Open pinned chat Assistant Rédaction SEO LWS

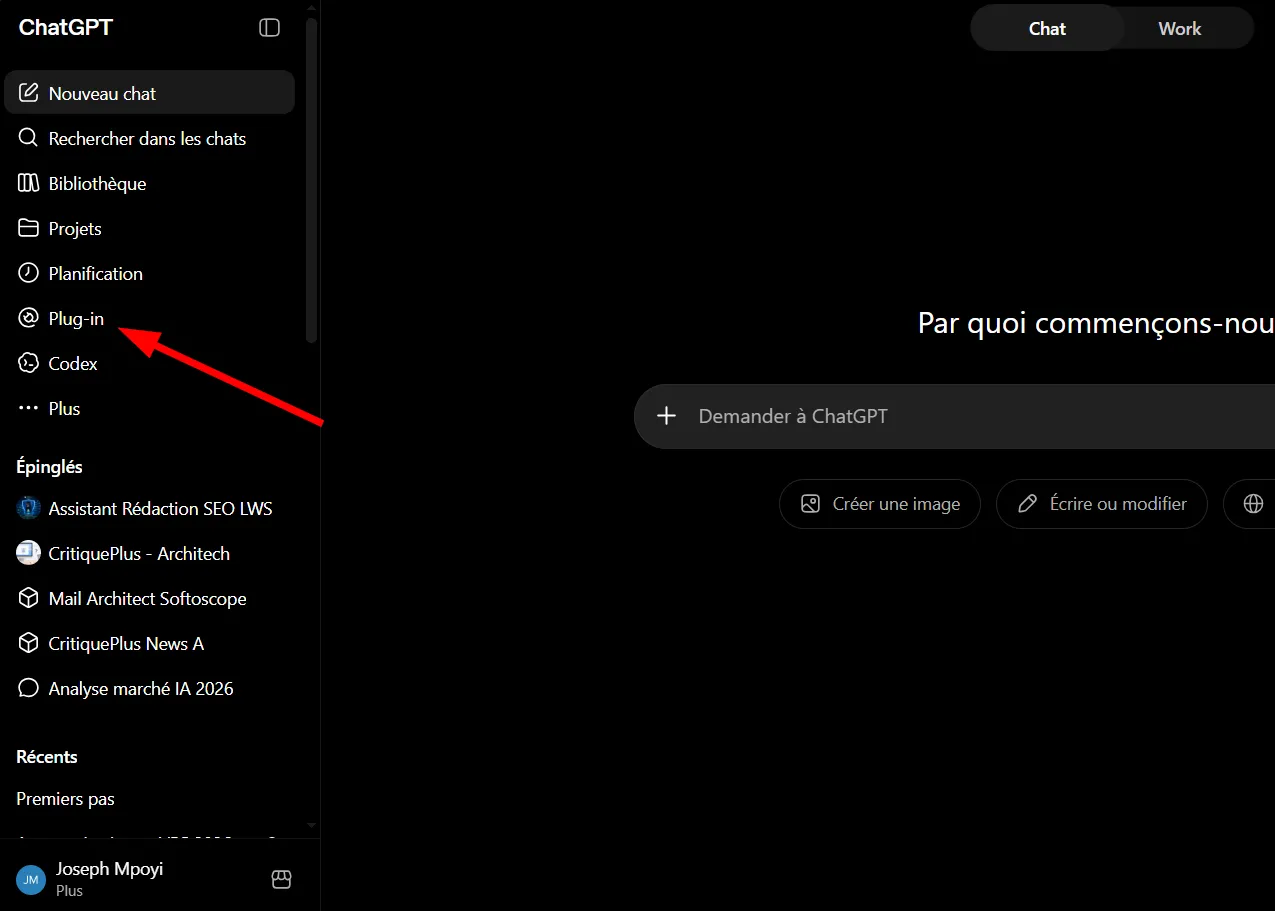pyautogui.click(x=149, y=508)
